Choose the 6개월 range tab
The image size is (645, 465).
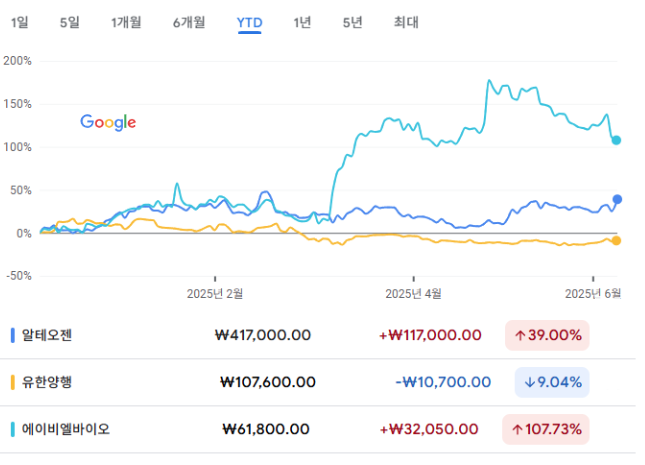coord(189,22)
